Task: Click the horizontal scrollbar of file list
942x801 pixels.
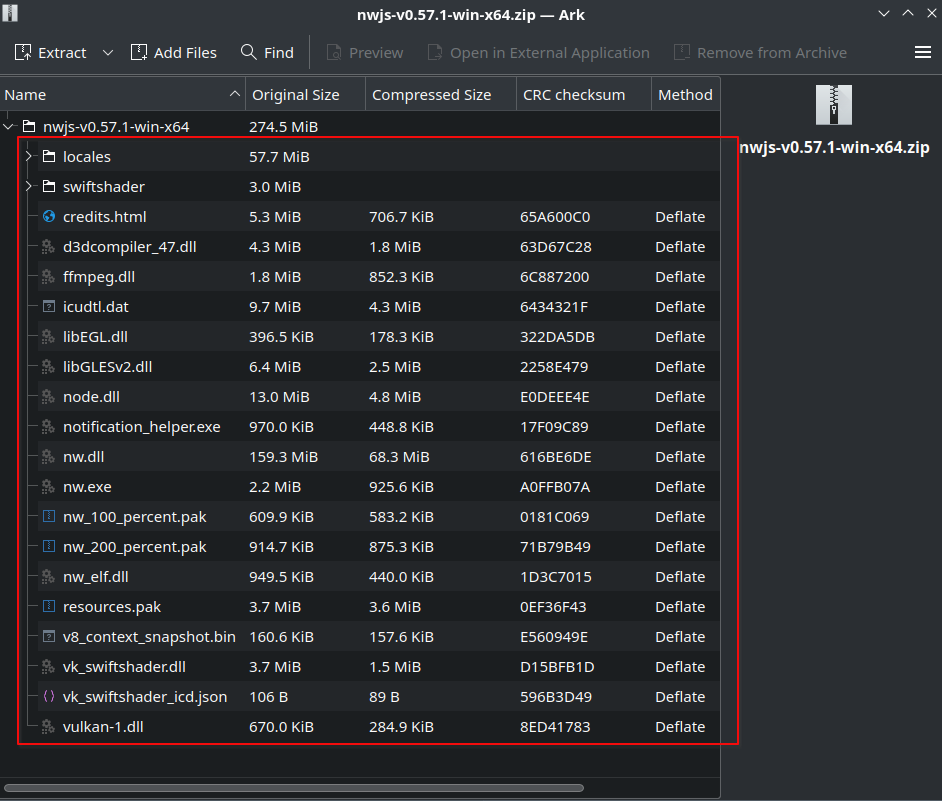Action: 293,788
